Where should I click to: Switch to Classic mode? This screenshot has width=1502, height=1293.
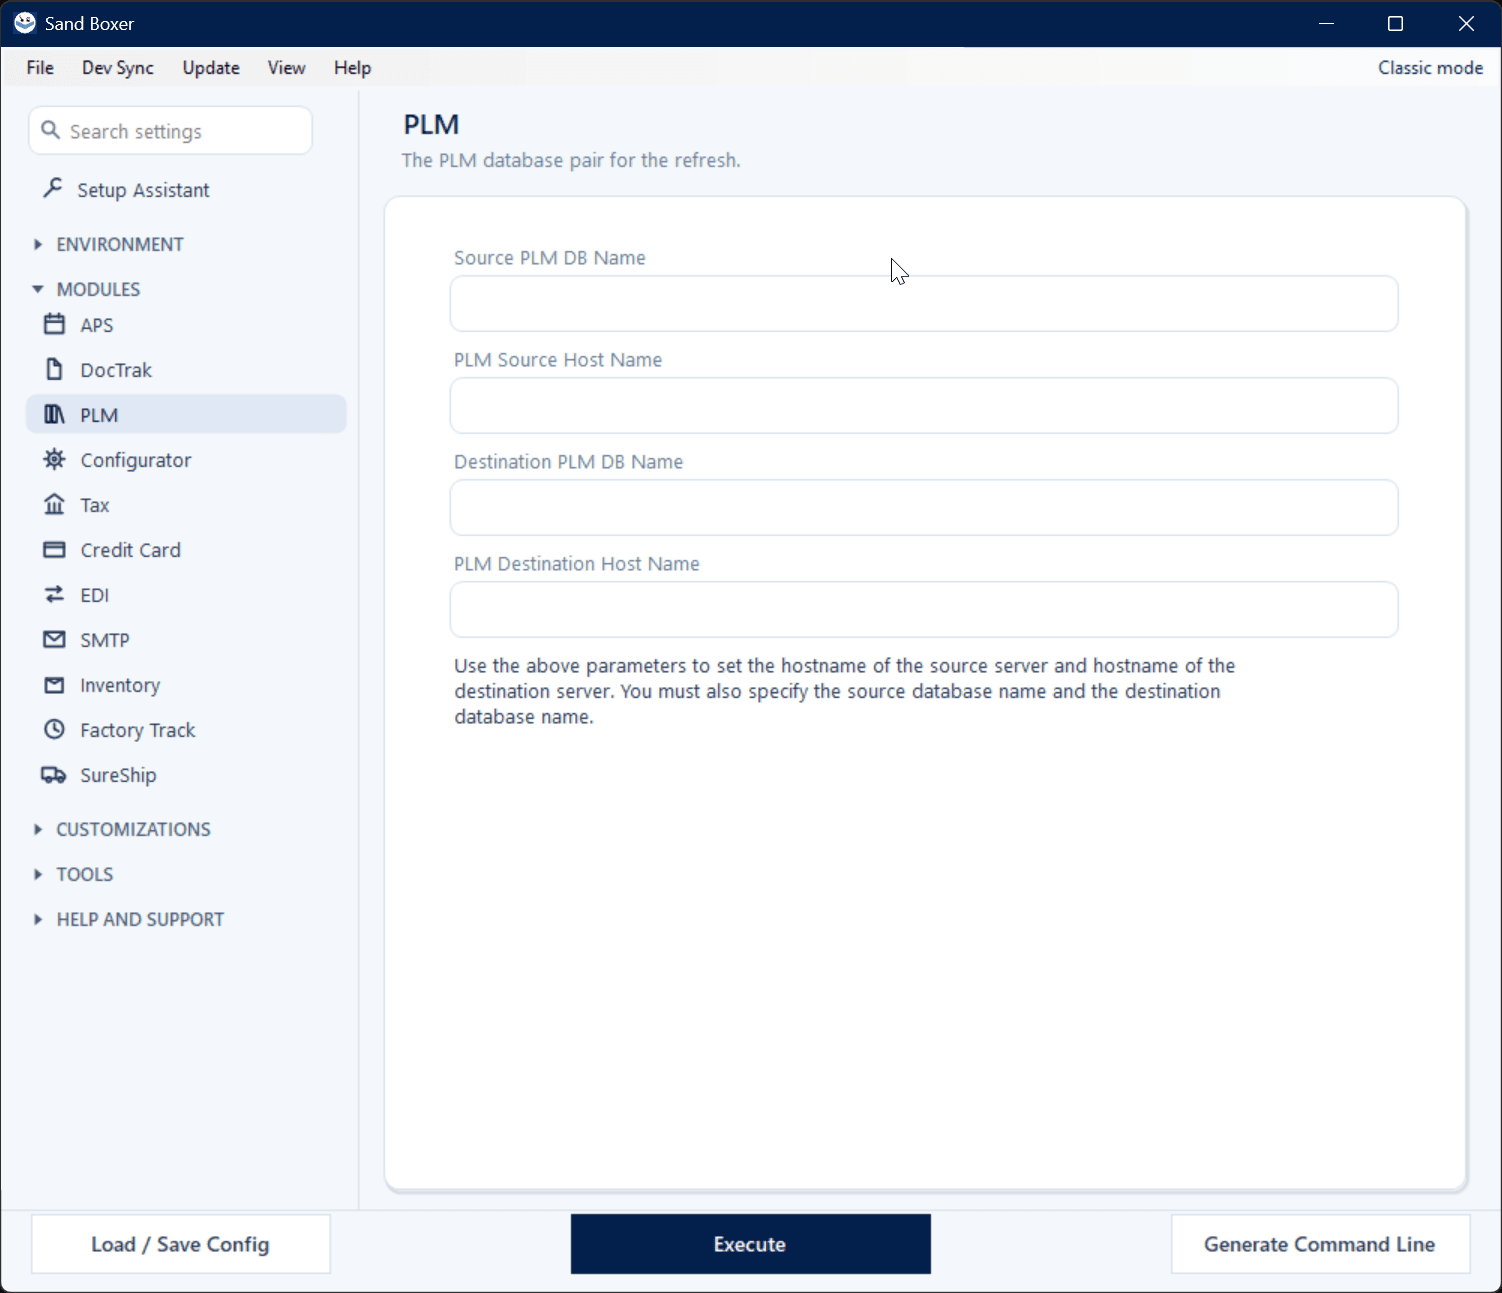(x=1430, y=68)
